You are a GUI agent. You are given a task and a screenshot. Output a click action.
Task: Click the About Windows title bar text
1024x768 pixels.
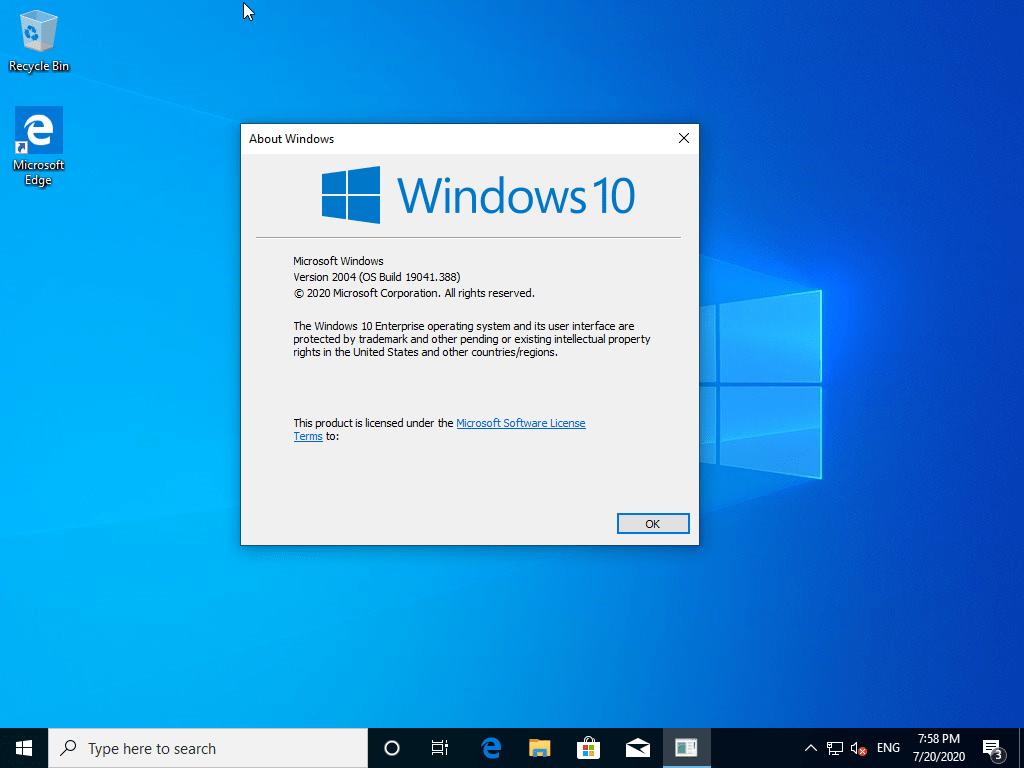(x=291, y=138)
